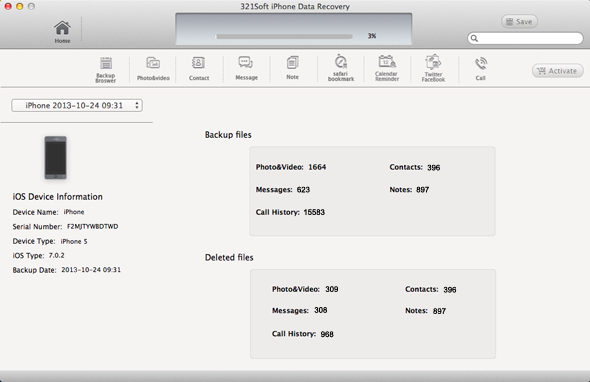Click the Device Name: iPhone value
The width and height of the screenshot is (590, 382).
click(74, 212)
